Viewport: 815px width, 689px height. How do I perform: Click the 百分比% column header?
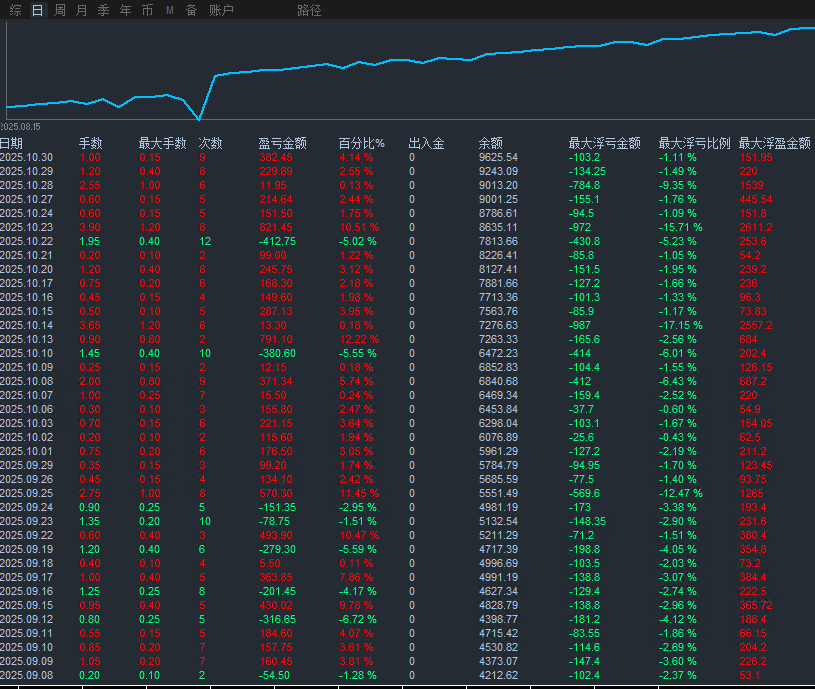363,141
